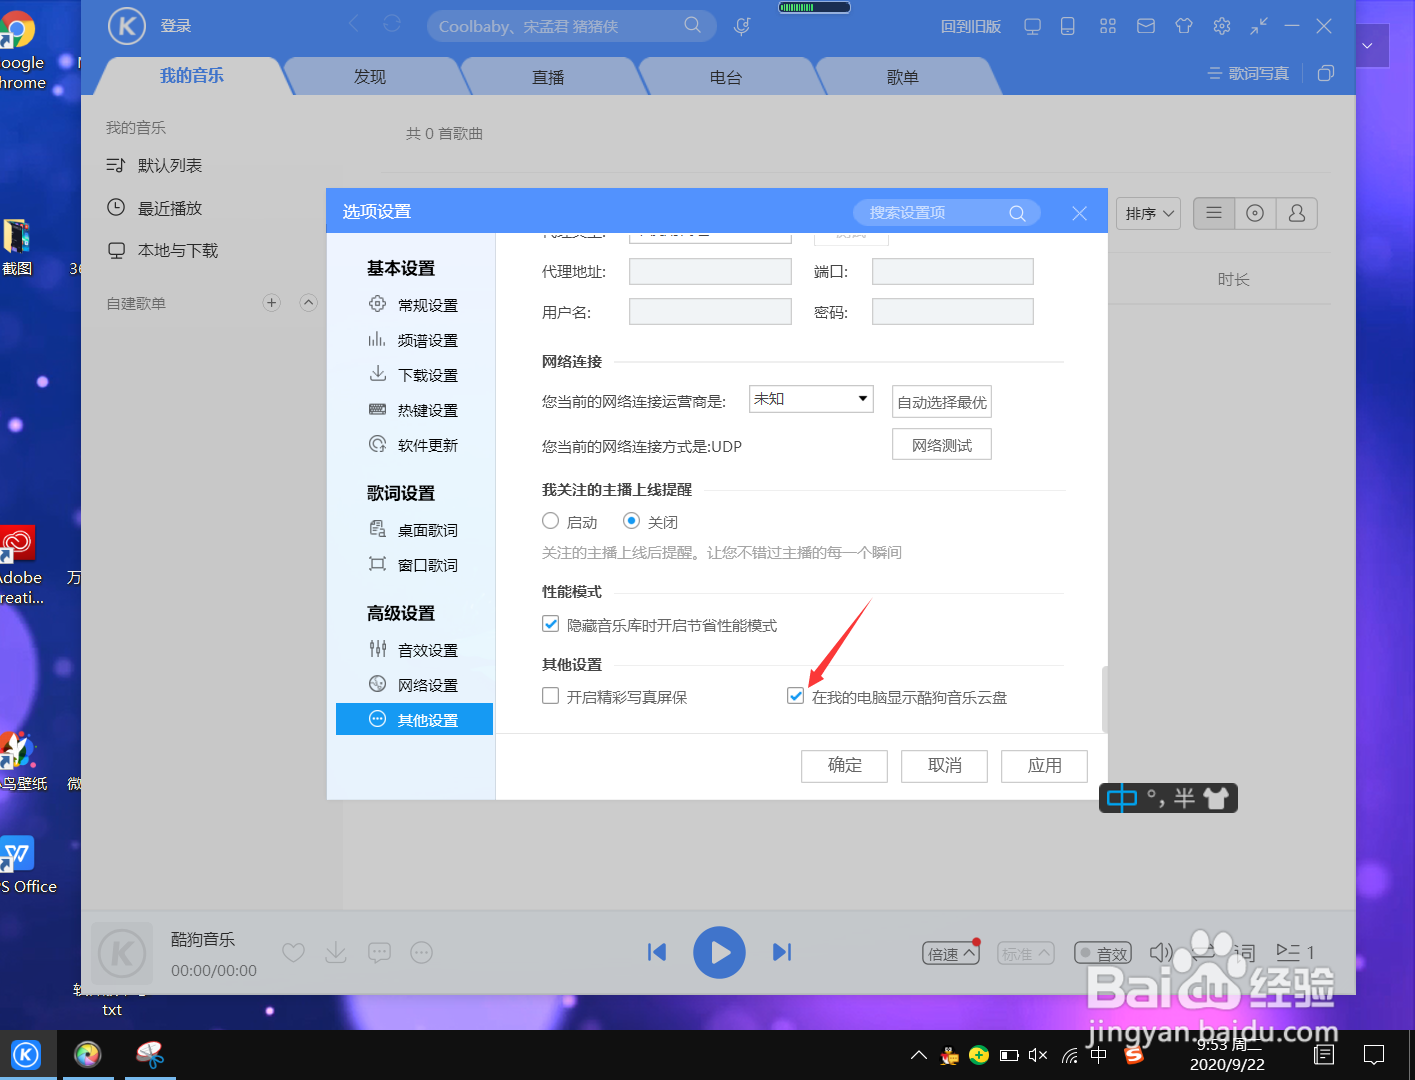Click the mail icon in the title bar
The width and height of the screenshot is (1415, 1080).
click(x=1145, y=26)
